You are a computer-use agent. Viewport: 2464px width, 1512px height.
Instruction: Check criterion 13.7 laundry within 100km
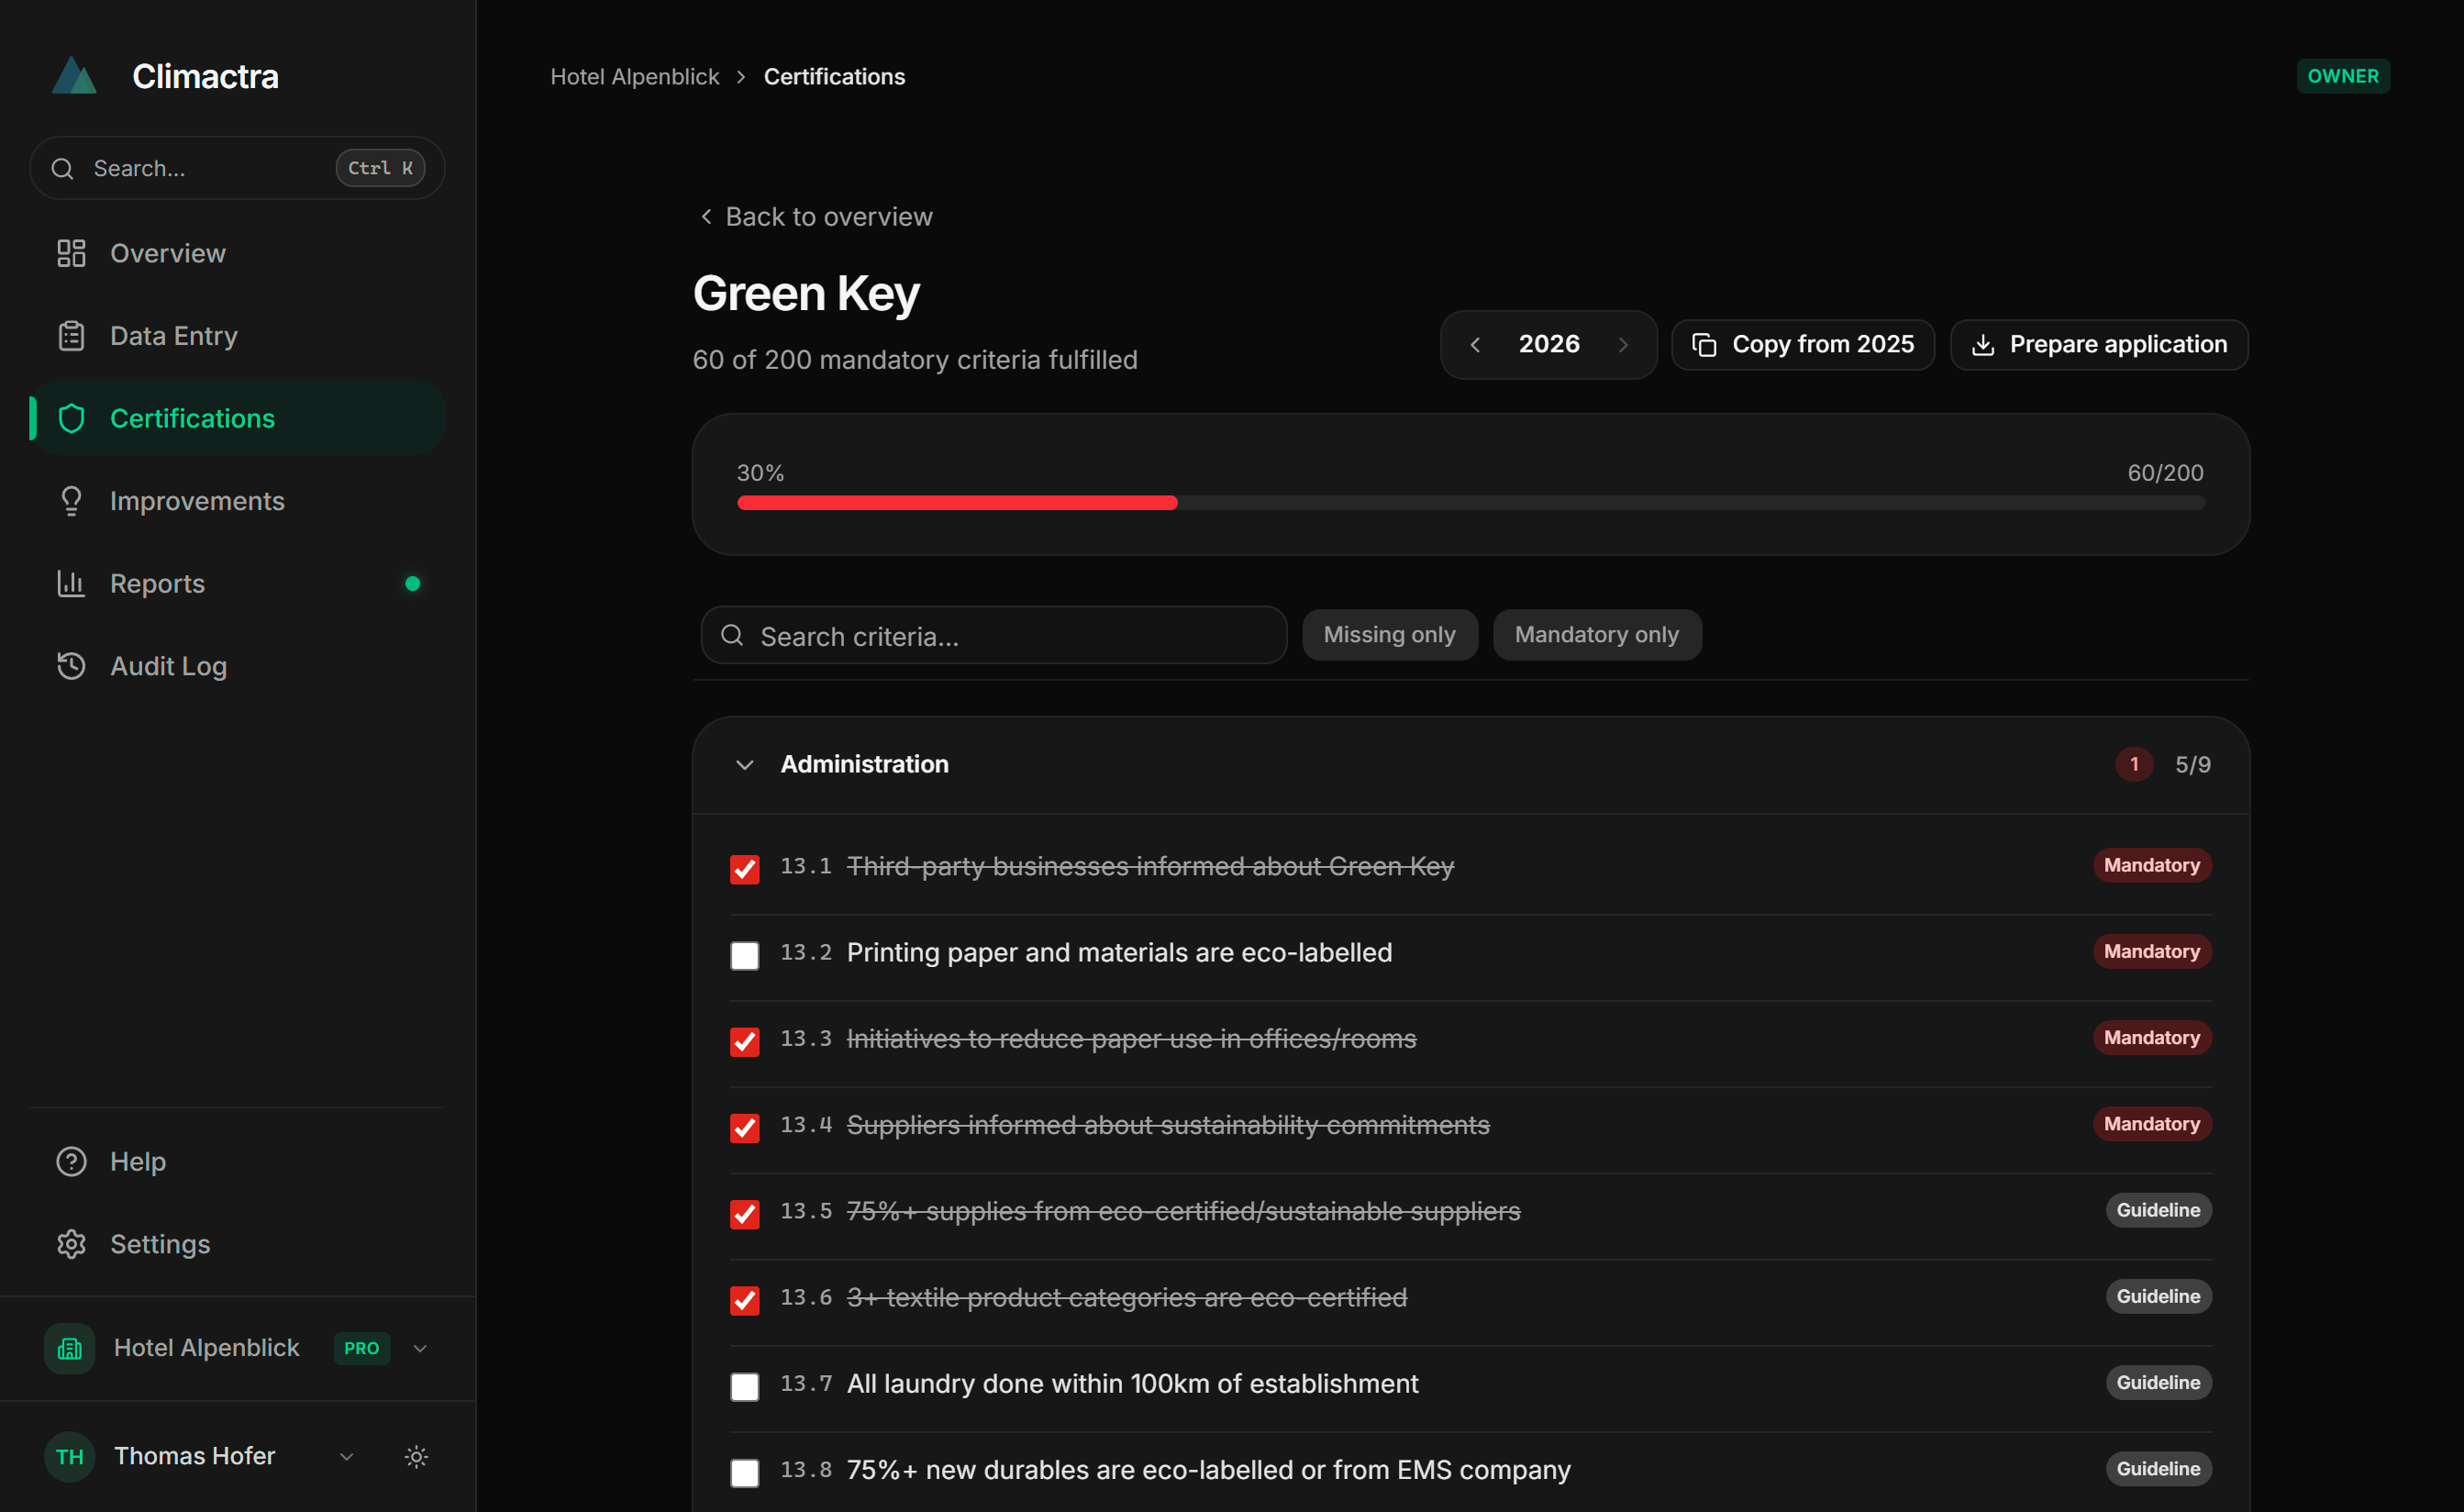[744, 1386]
